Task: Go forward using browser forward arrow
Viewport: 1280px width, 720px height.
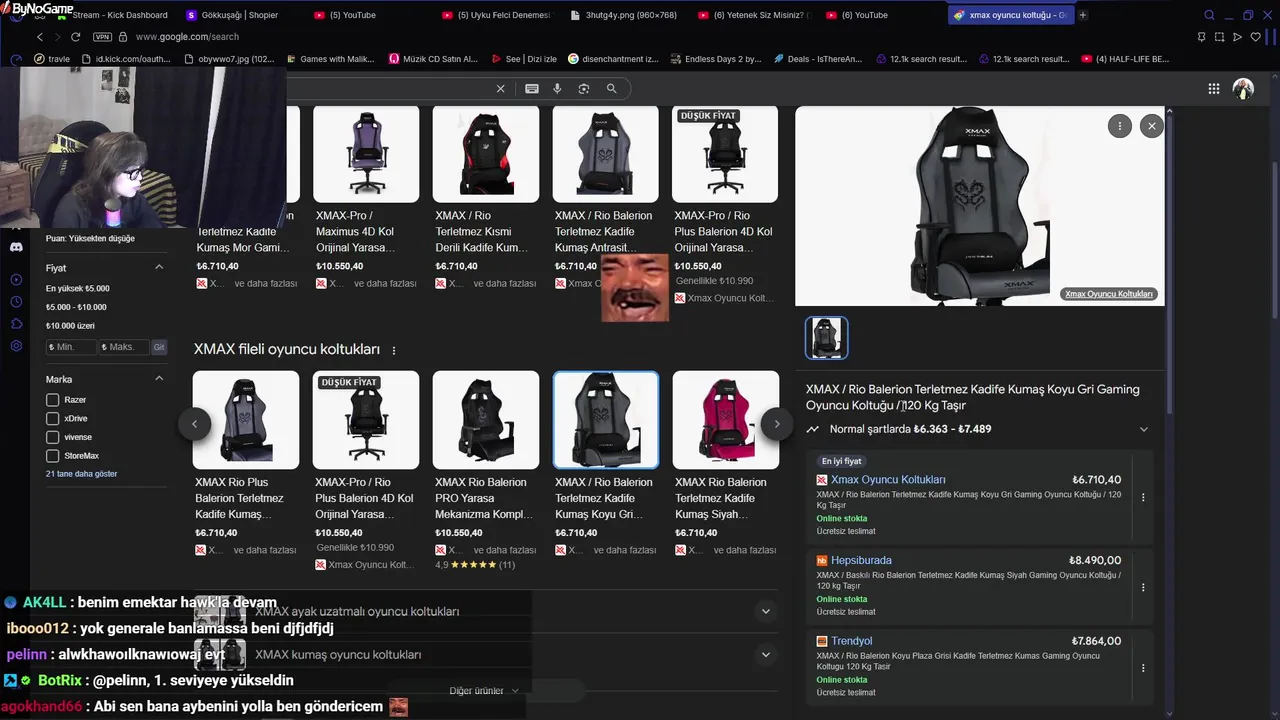Action: click(x=57, y=37)
